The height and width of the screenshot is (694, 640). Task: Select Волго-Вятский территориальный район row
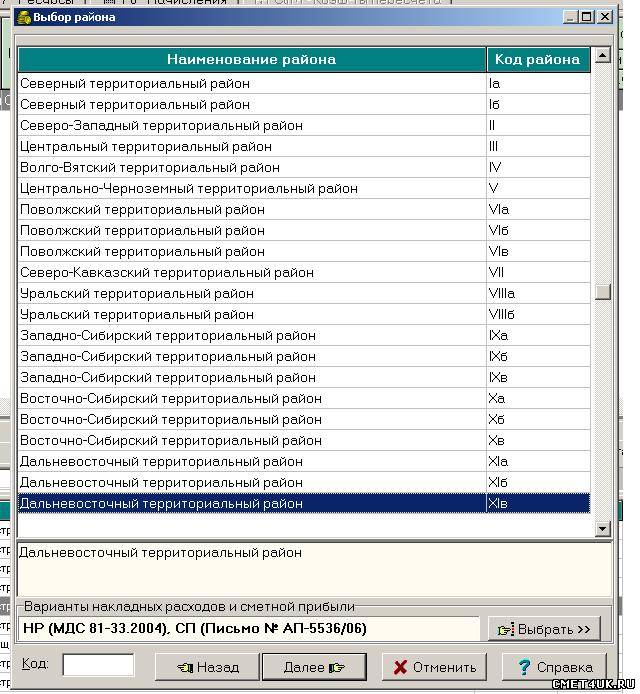[x=304, y=167]
